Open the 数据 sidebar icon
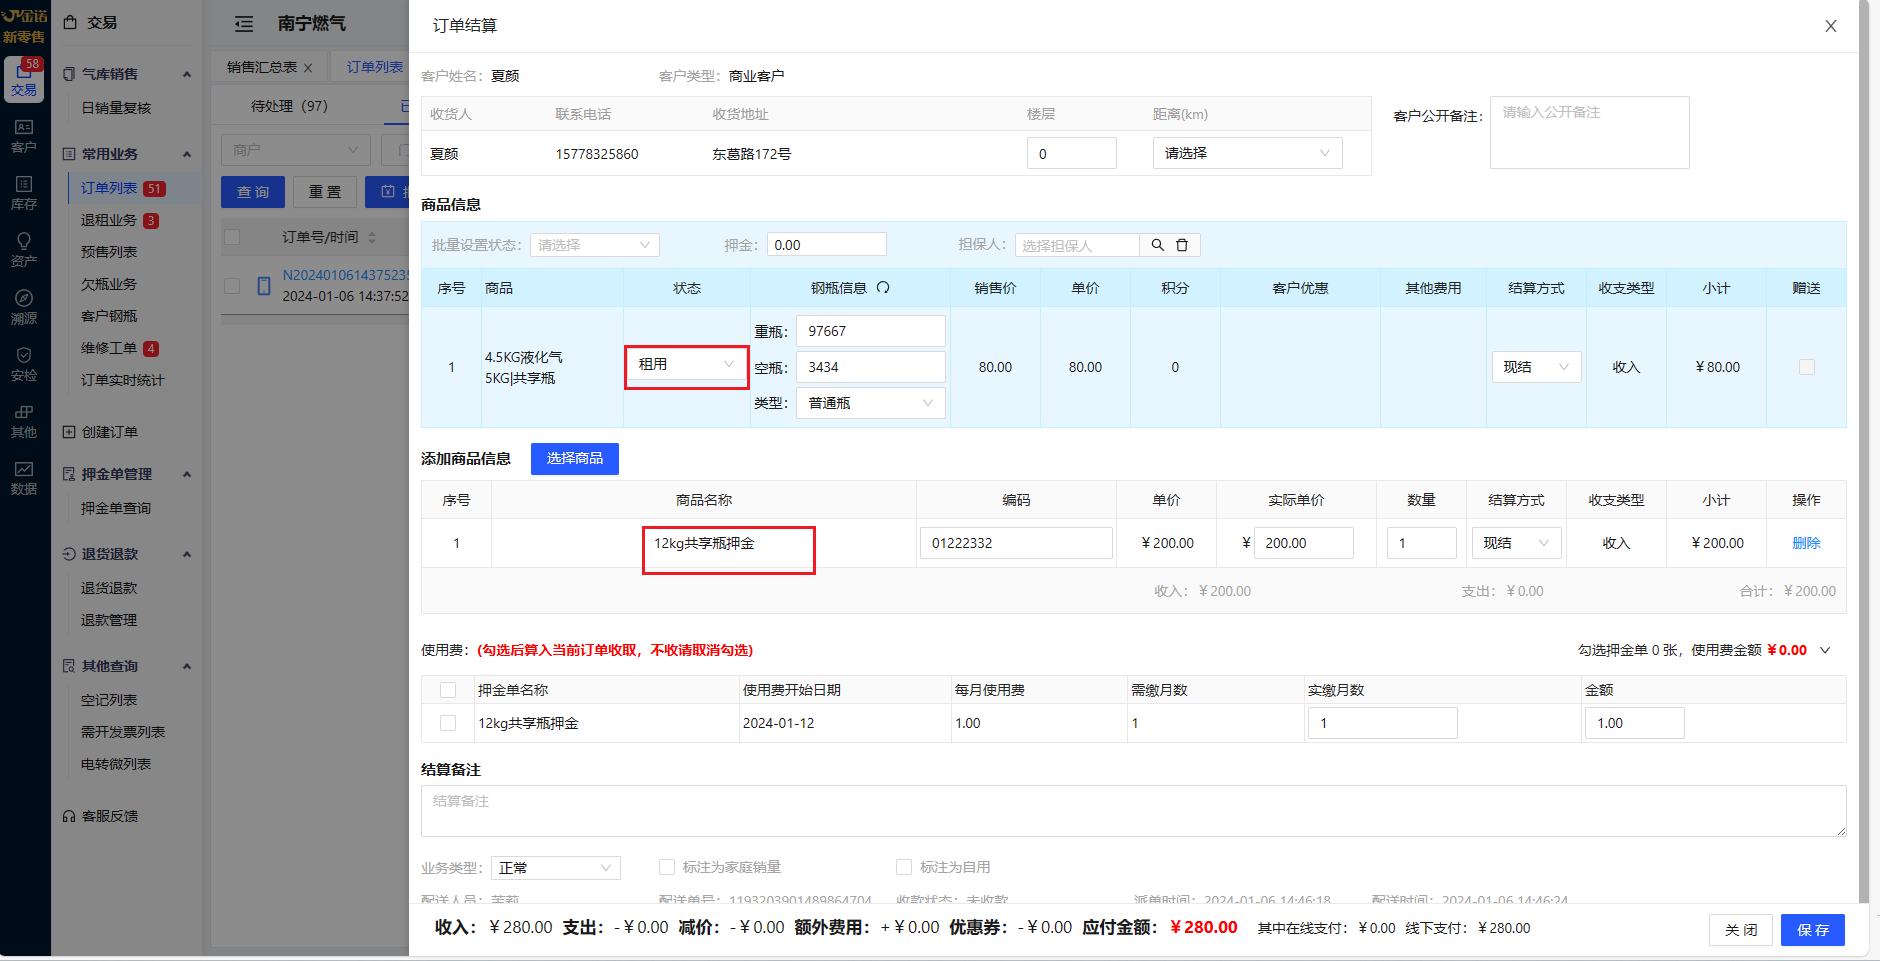 pyautogui.click(x=24, y=478)
